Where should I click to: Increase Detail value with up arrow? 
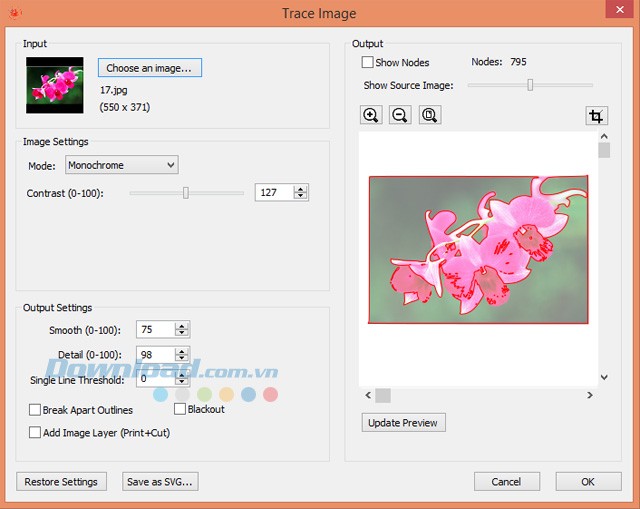(x=182, y=351)
